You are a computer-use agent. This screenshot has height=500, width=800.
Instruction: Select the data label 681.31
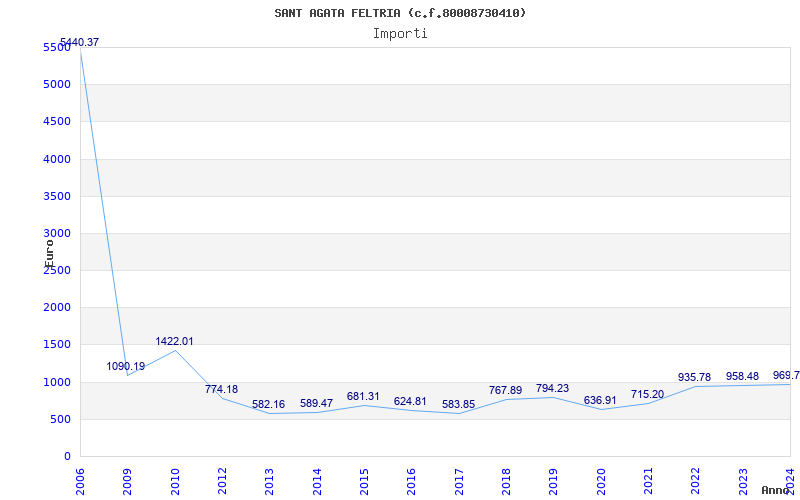click(363, 396)
